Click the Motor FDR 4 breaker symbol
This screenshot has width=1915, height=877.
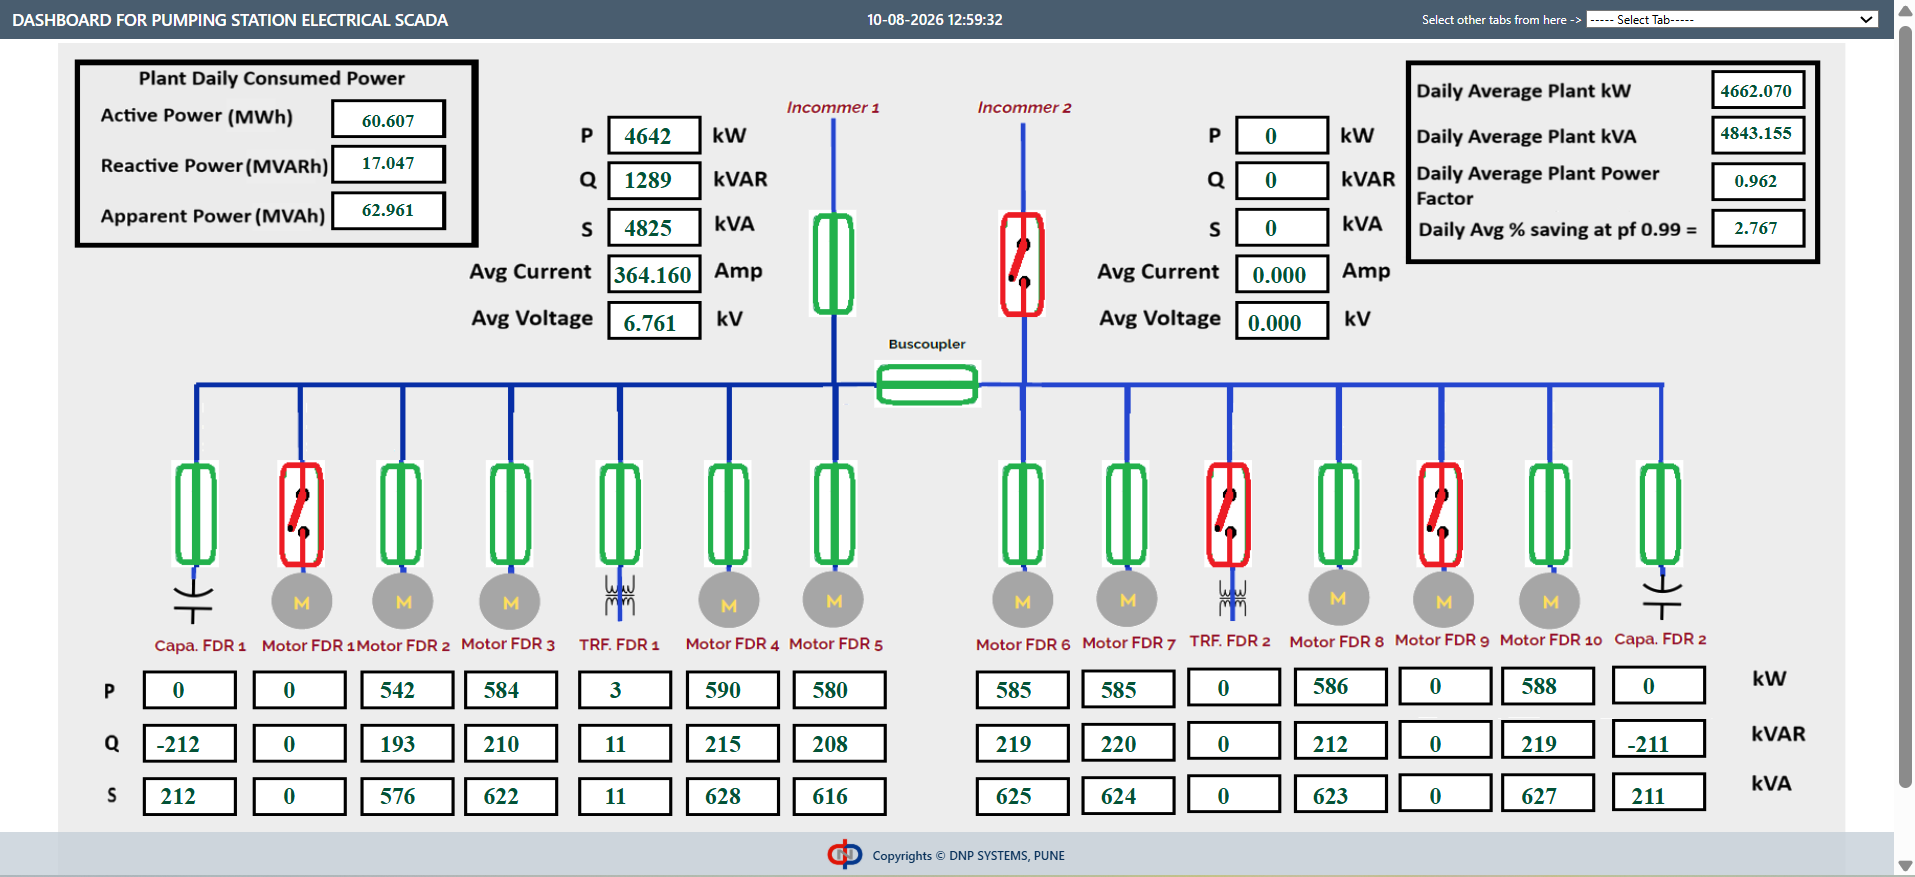(728, 514)
